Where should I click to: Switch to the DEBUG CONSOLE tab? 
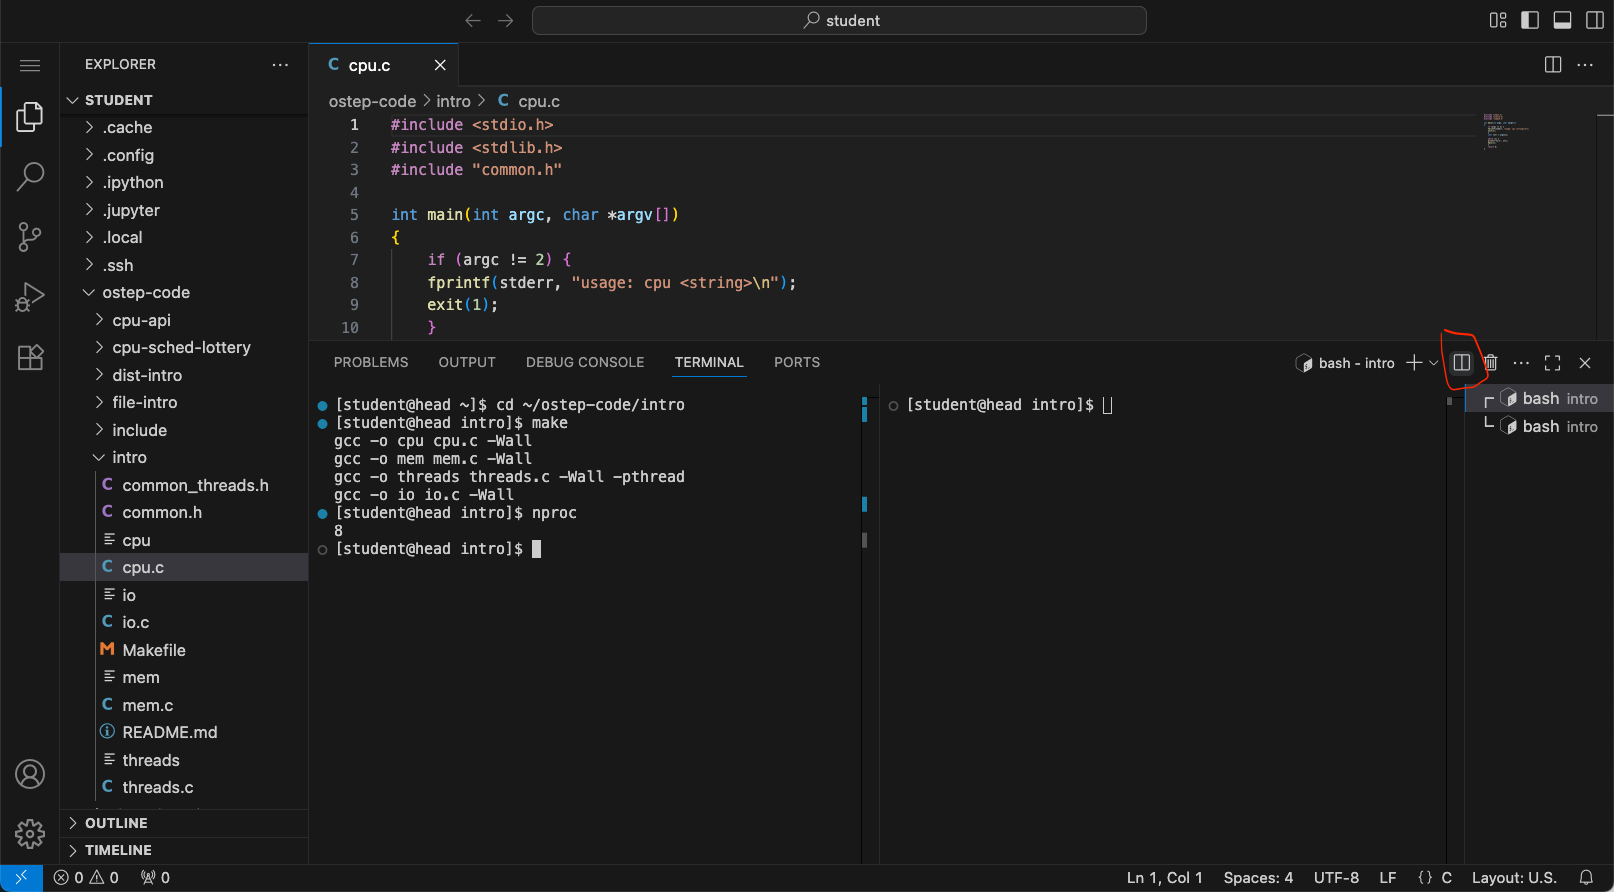tap(585, 362)
